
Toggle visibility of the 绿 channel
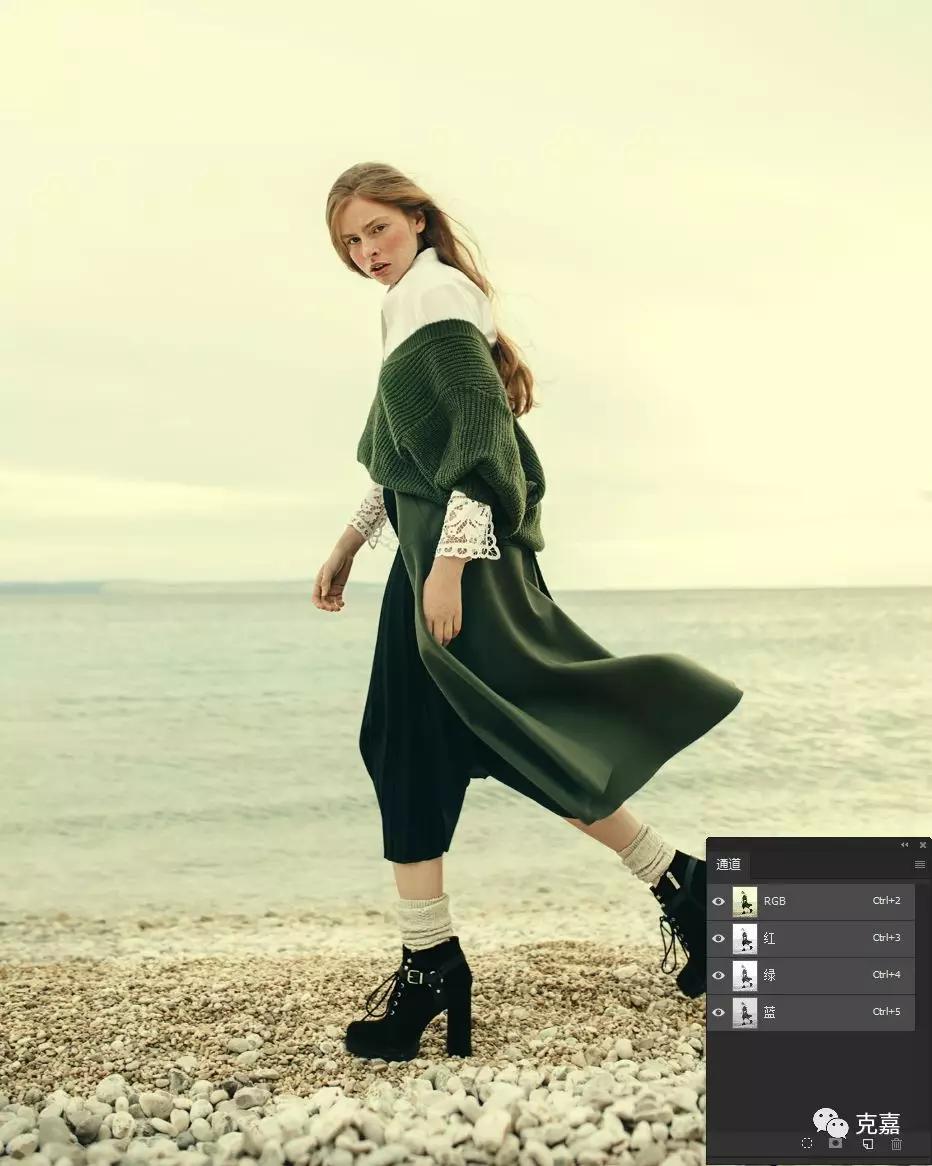coord(719,975)
